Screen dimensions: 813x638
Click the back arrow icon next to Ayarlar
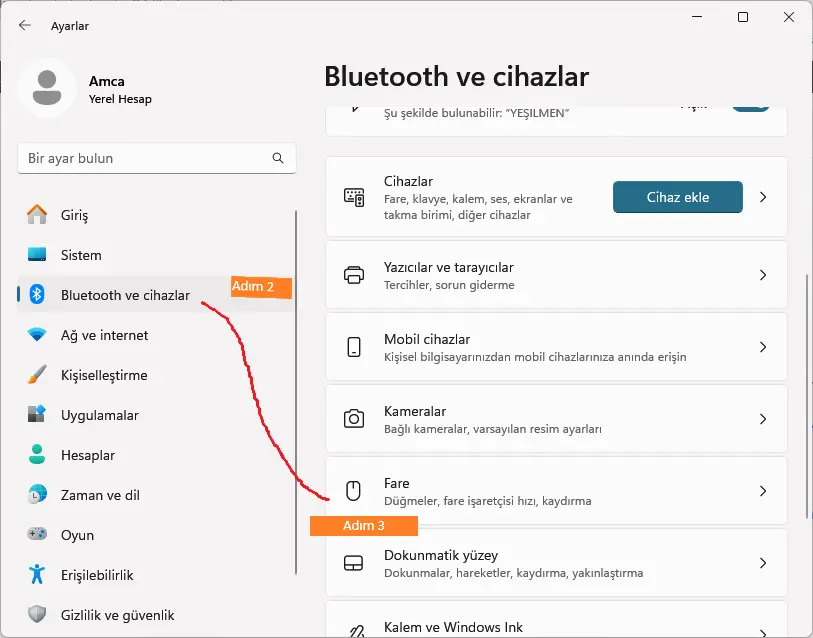click(24, 25)
